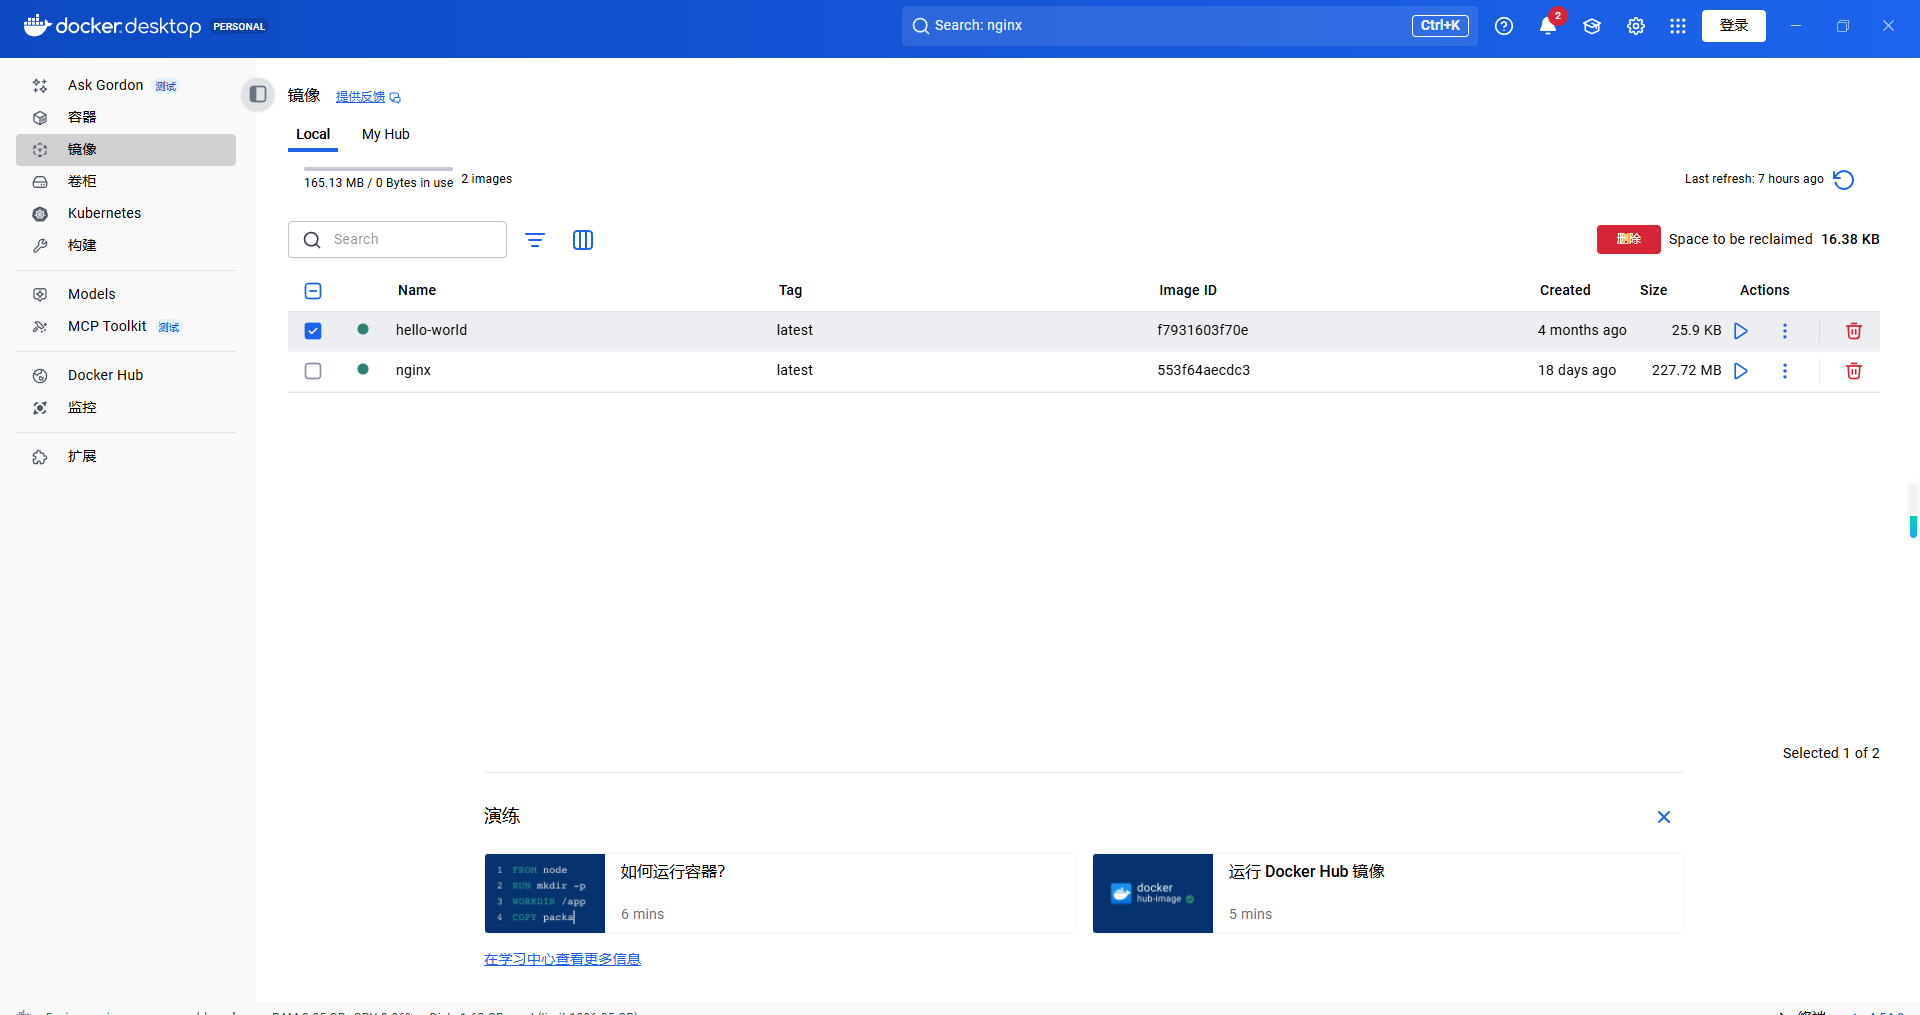Click the hello-world image name
This screenshot has width=1920, height=1015.
tap(431, 331)
